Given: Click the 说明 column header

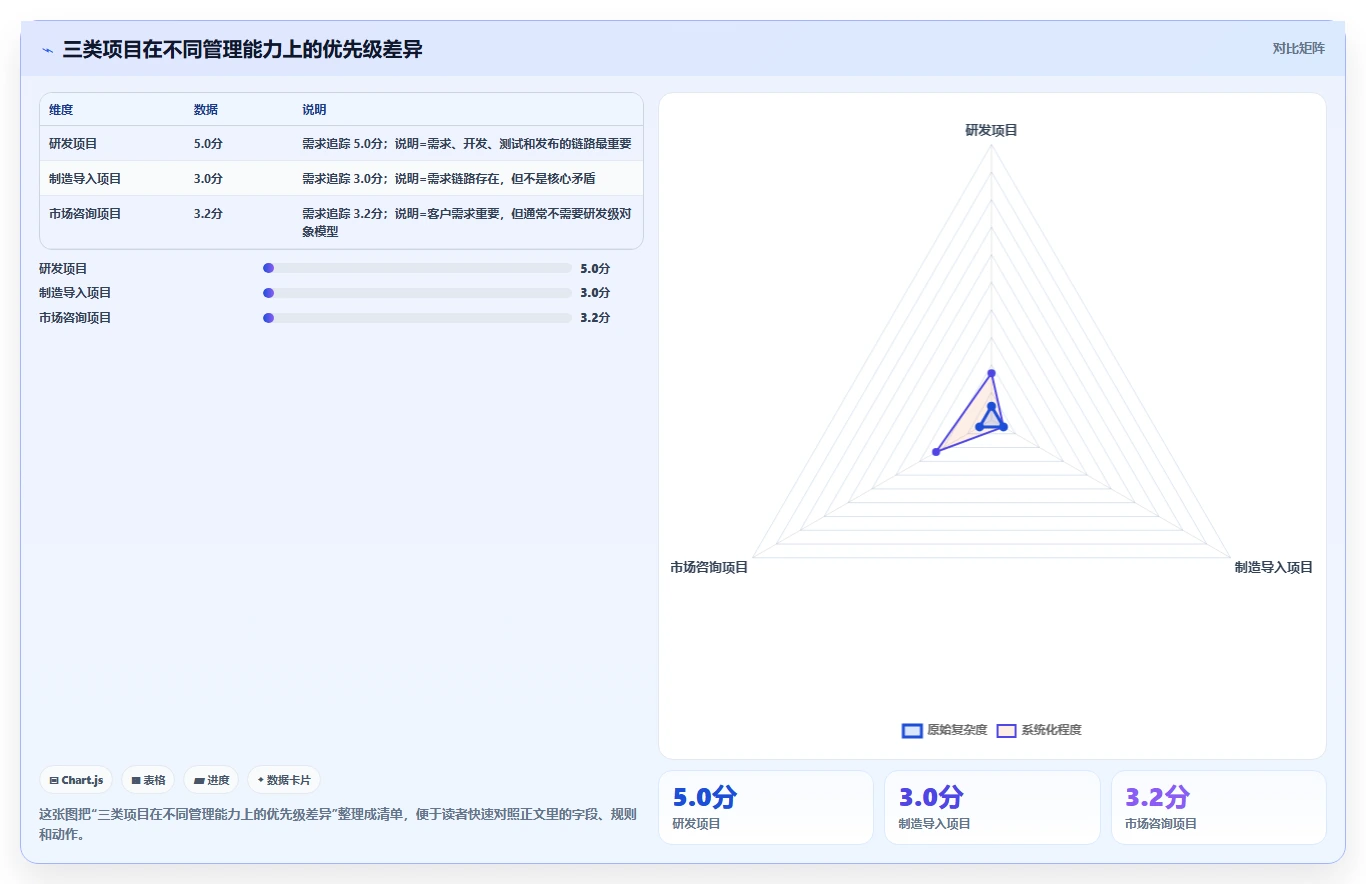Looking at the screenshot, I should pos(314,110).
